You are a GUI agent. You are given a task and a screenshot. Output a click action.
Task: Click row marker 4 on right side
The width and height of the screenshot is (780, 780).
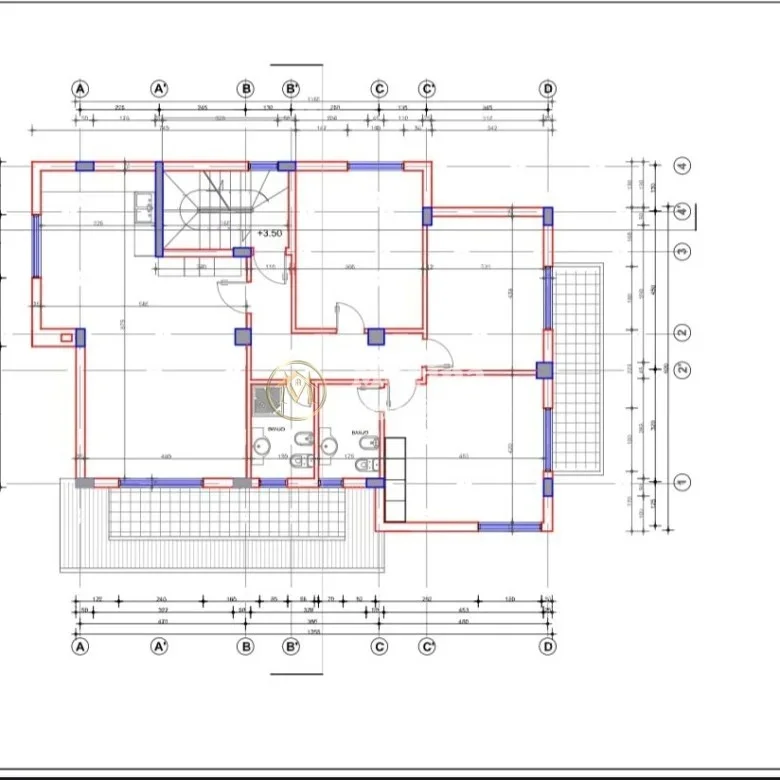[682, 166]
